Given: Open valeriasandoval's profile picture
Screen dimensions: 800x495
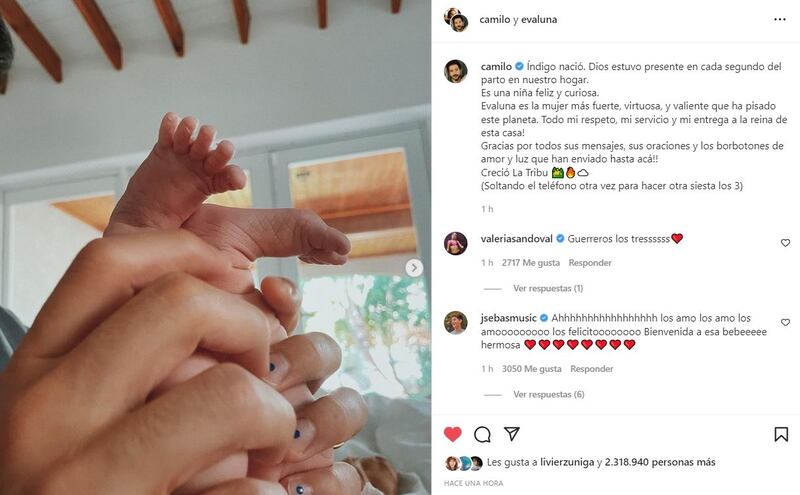Looking at the screenshot, I should pos(456,243).
